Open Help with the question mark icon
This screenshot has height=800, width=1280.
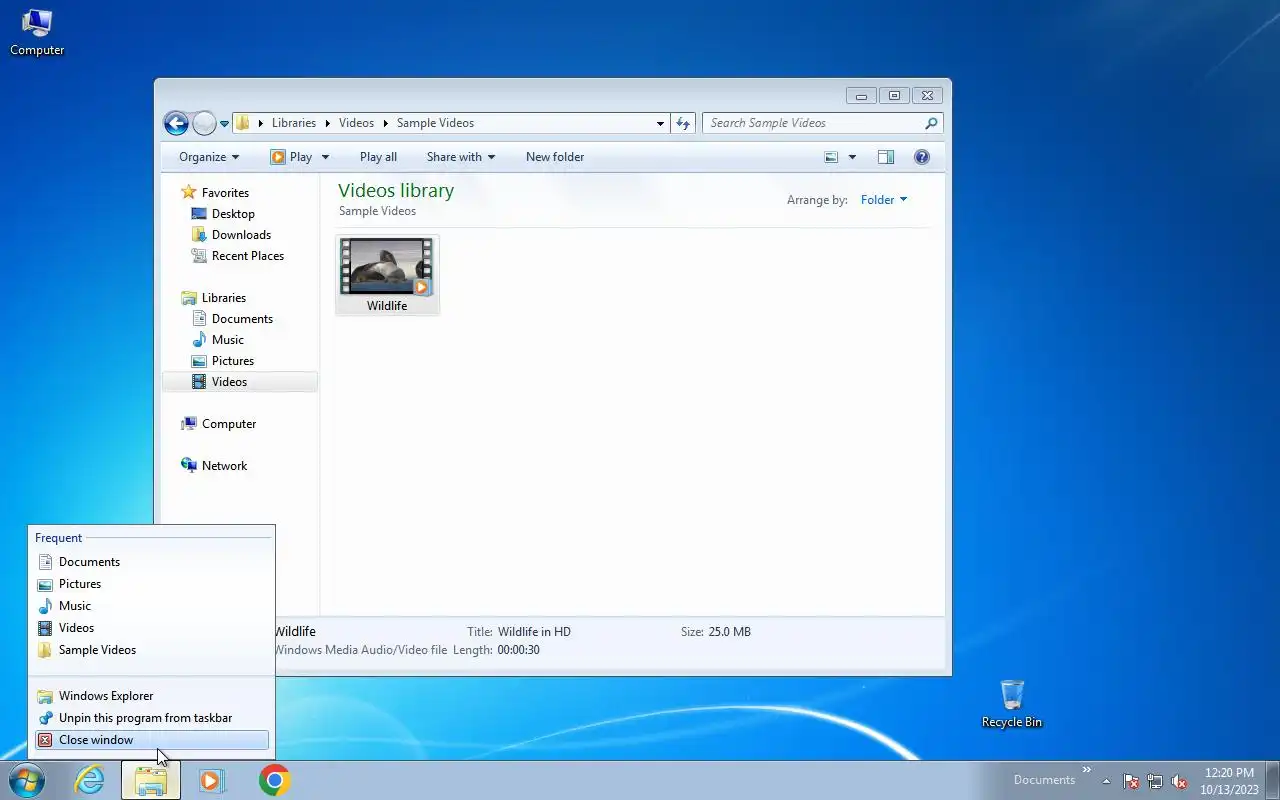point(922,157)
